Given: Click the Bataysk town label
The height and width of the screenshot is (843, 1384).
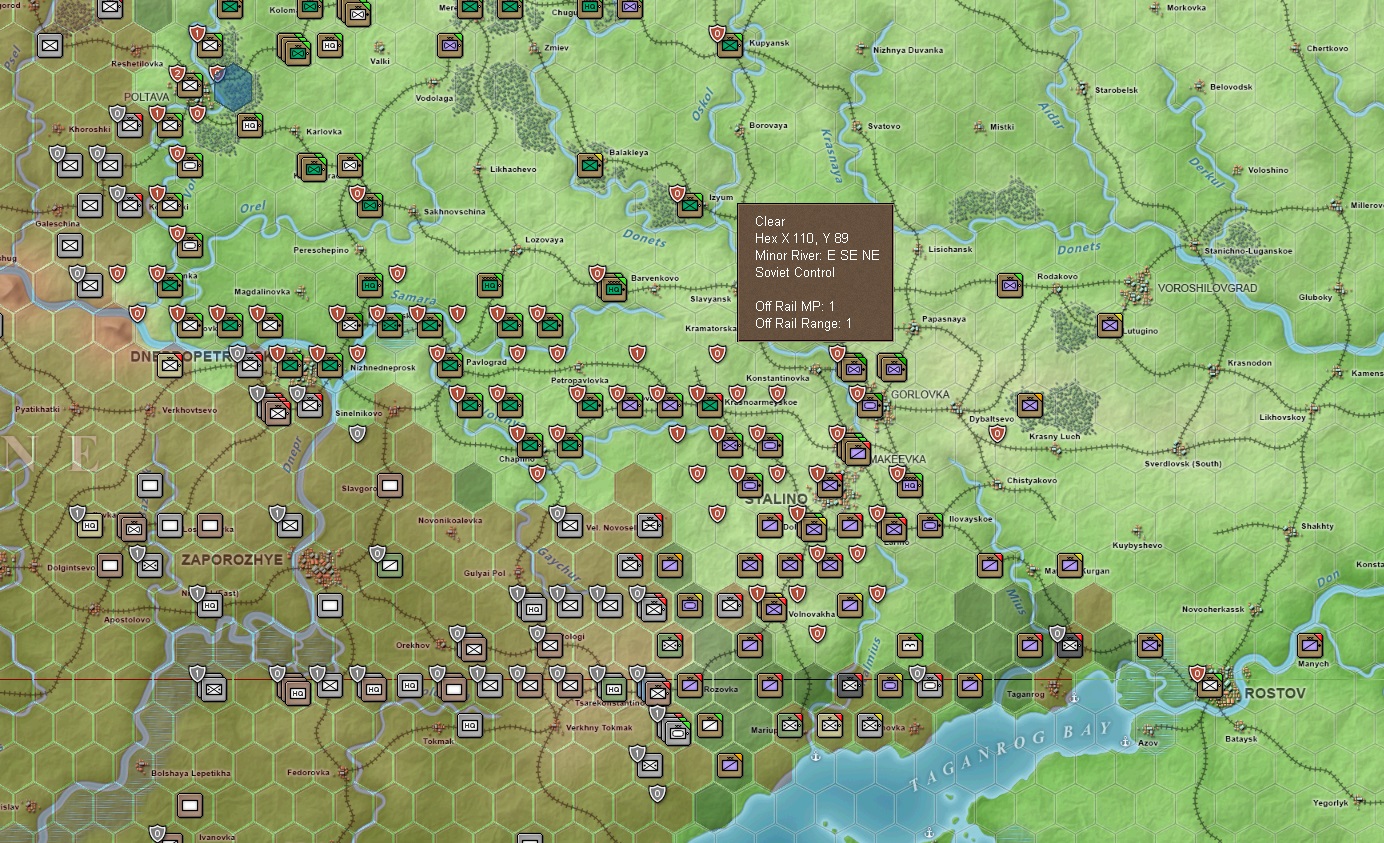Looking at the screenshot, I should click(1241, 739).
